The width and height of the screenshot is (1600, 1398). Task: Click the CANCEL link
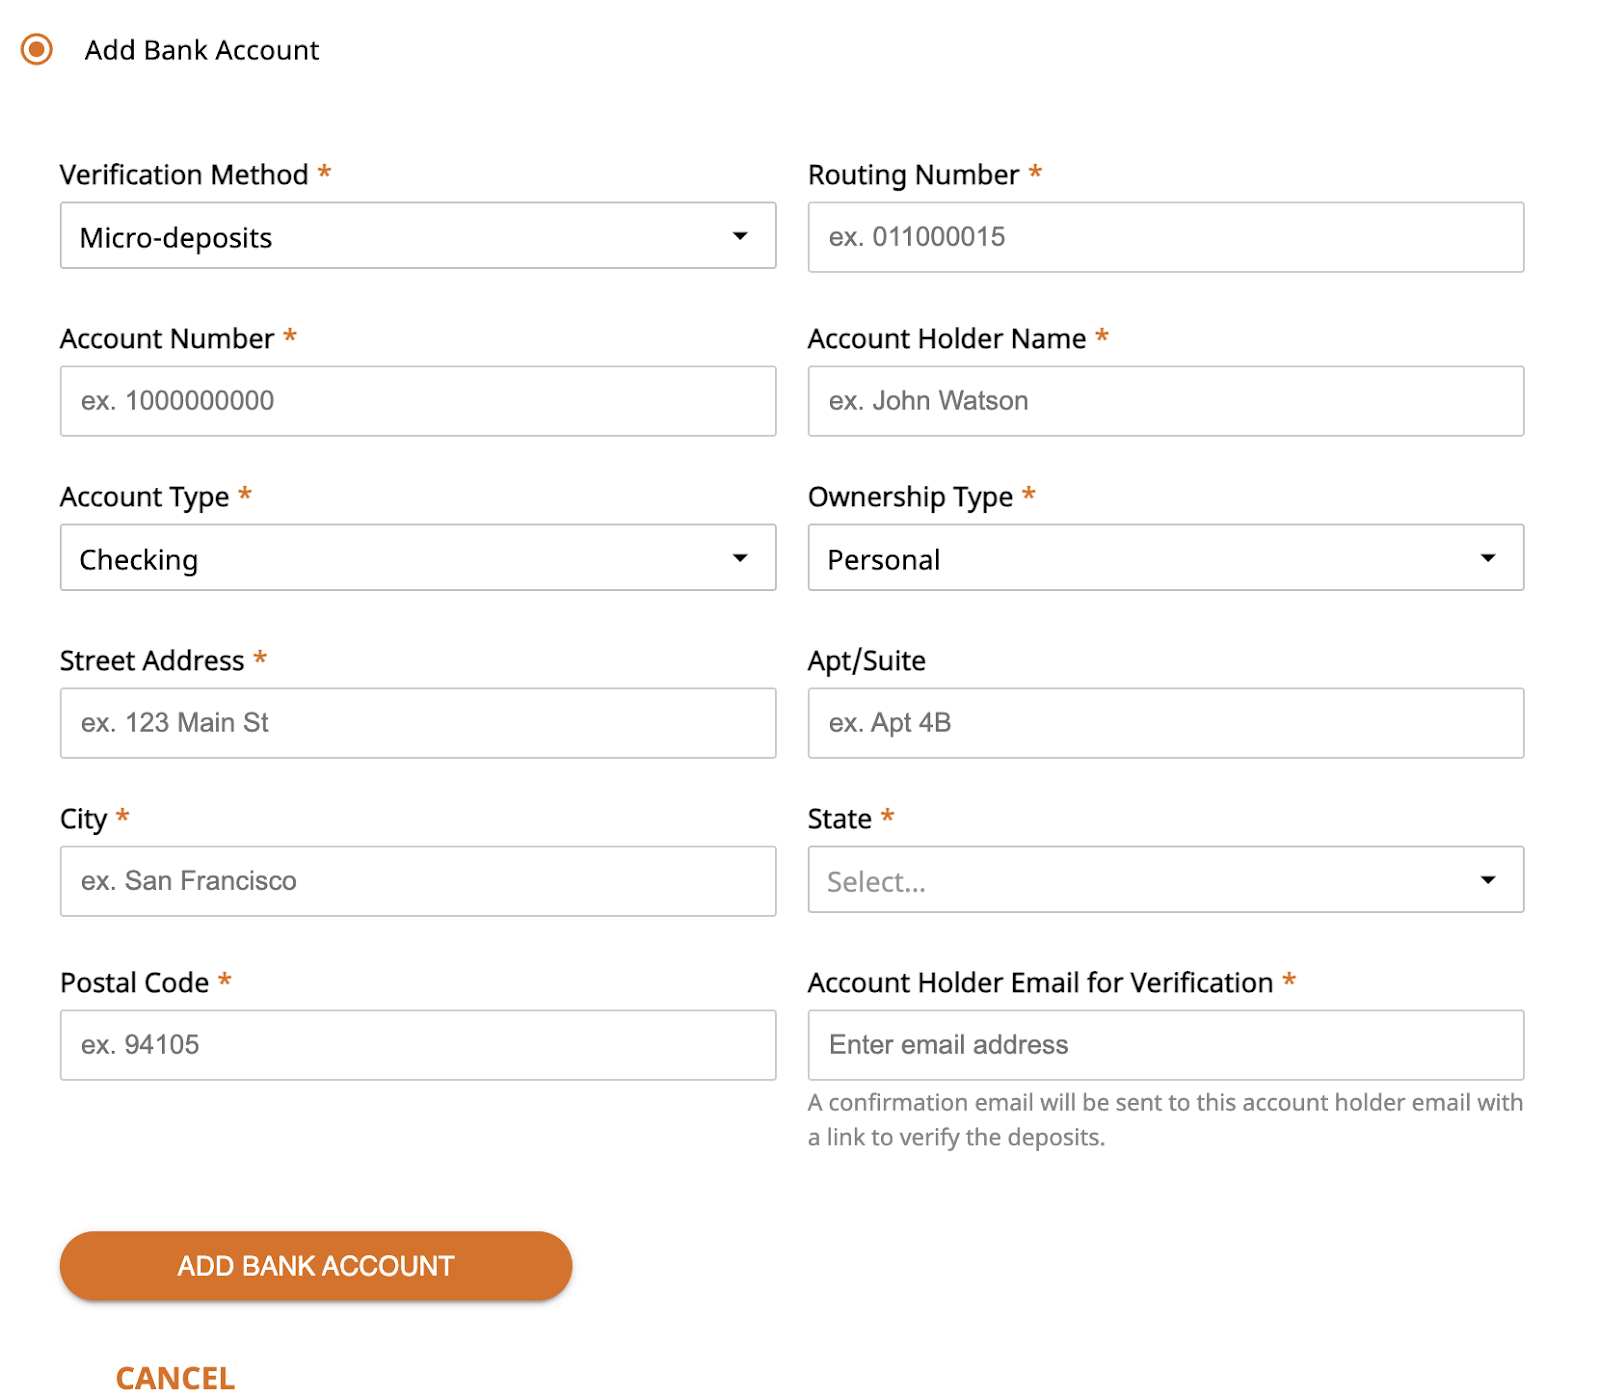(x=175, y=1378)
